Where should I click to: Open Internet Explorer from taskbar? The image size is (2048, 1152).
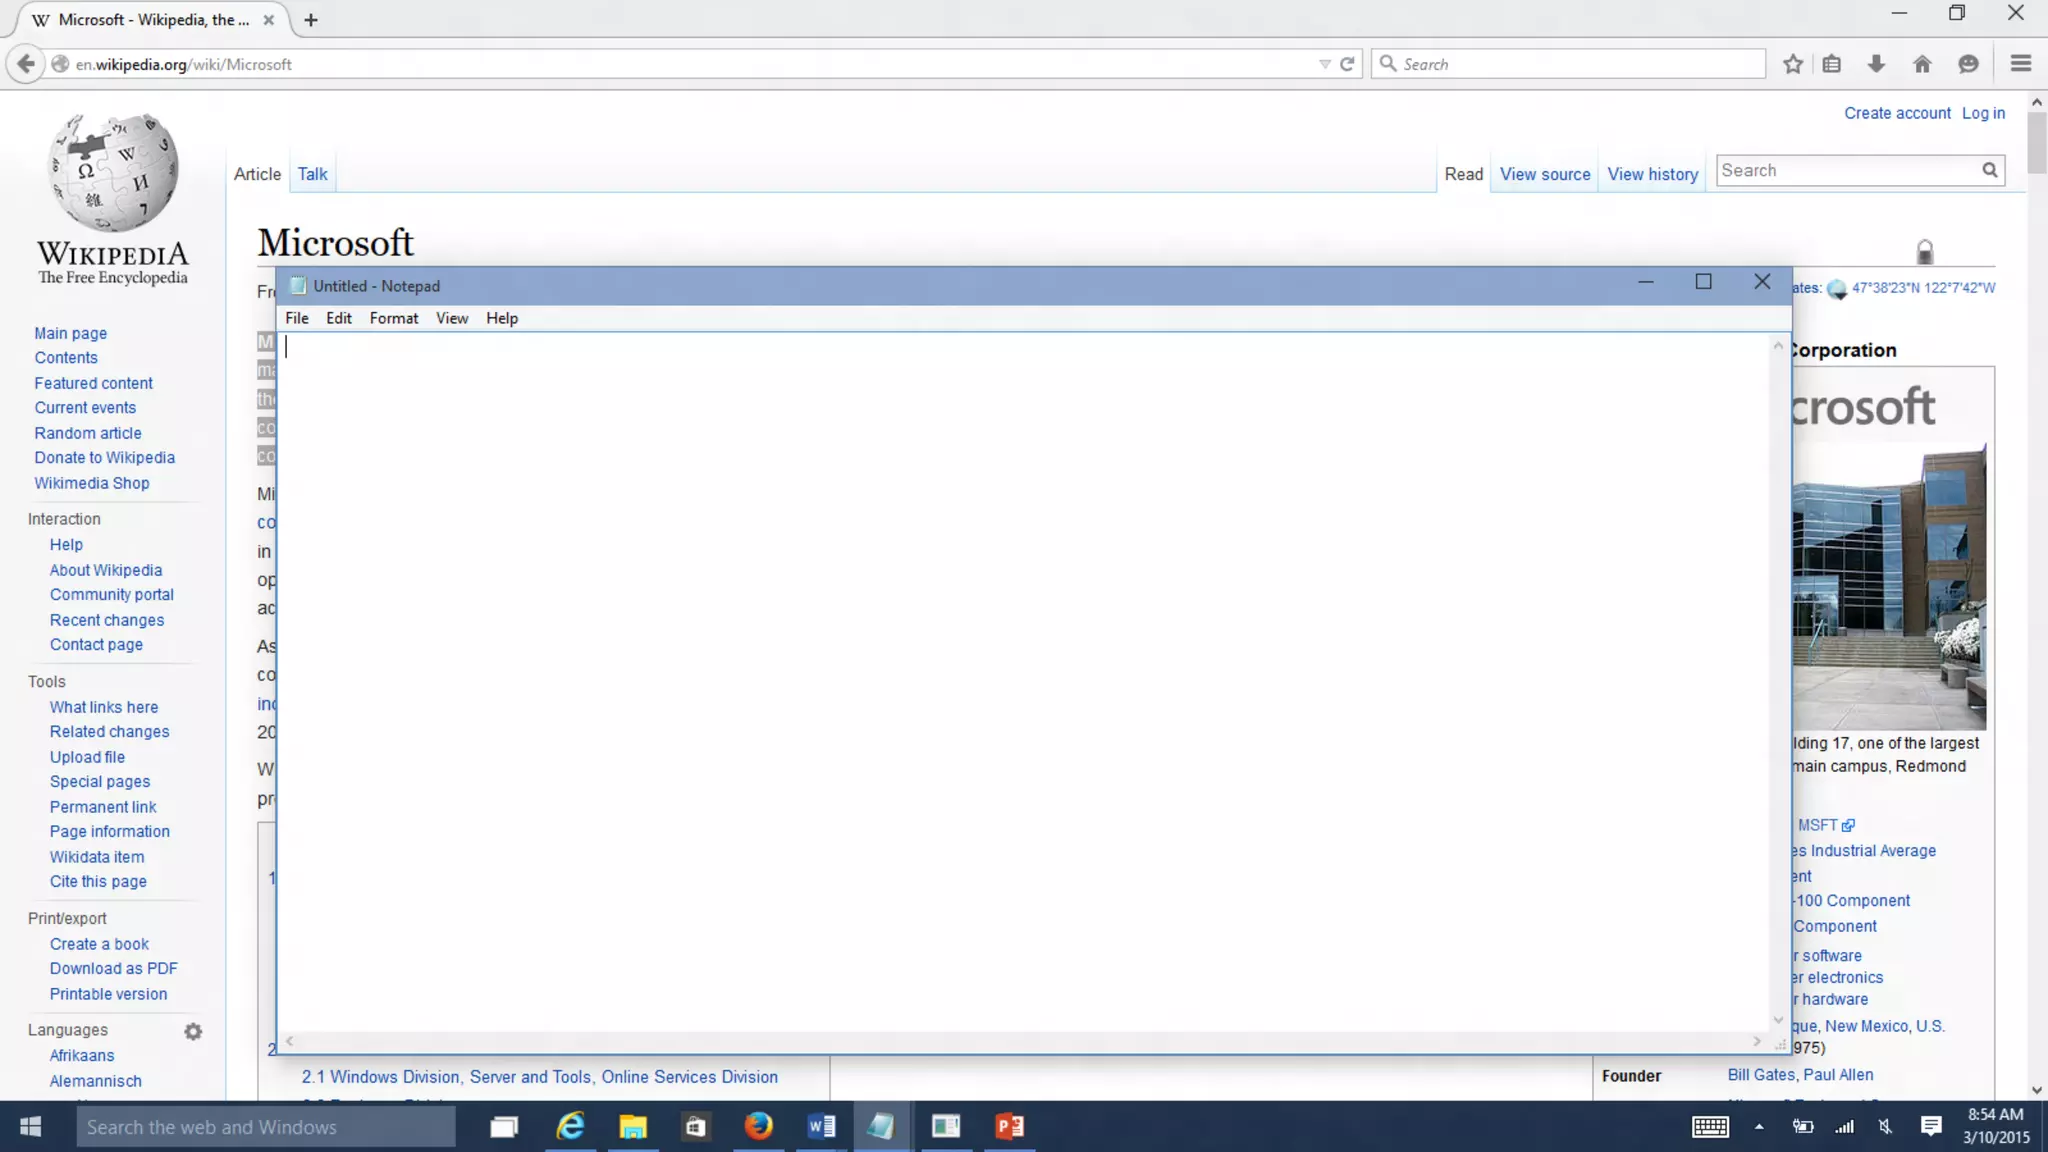point(570,1127)
